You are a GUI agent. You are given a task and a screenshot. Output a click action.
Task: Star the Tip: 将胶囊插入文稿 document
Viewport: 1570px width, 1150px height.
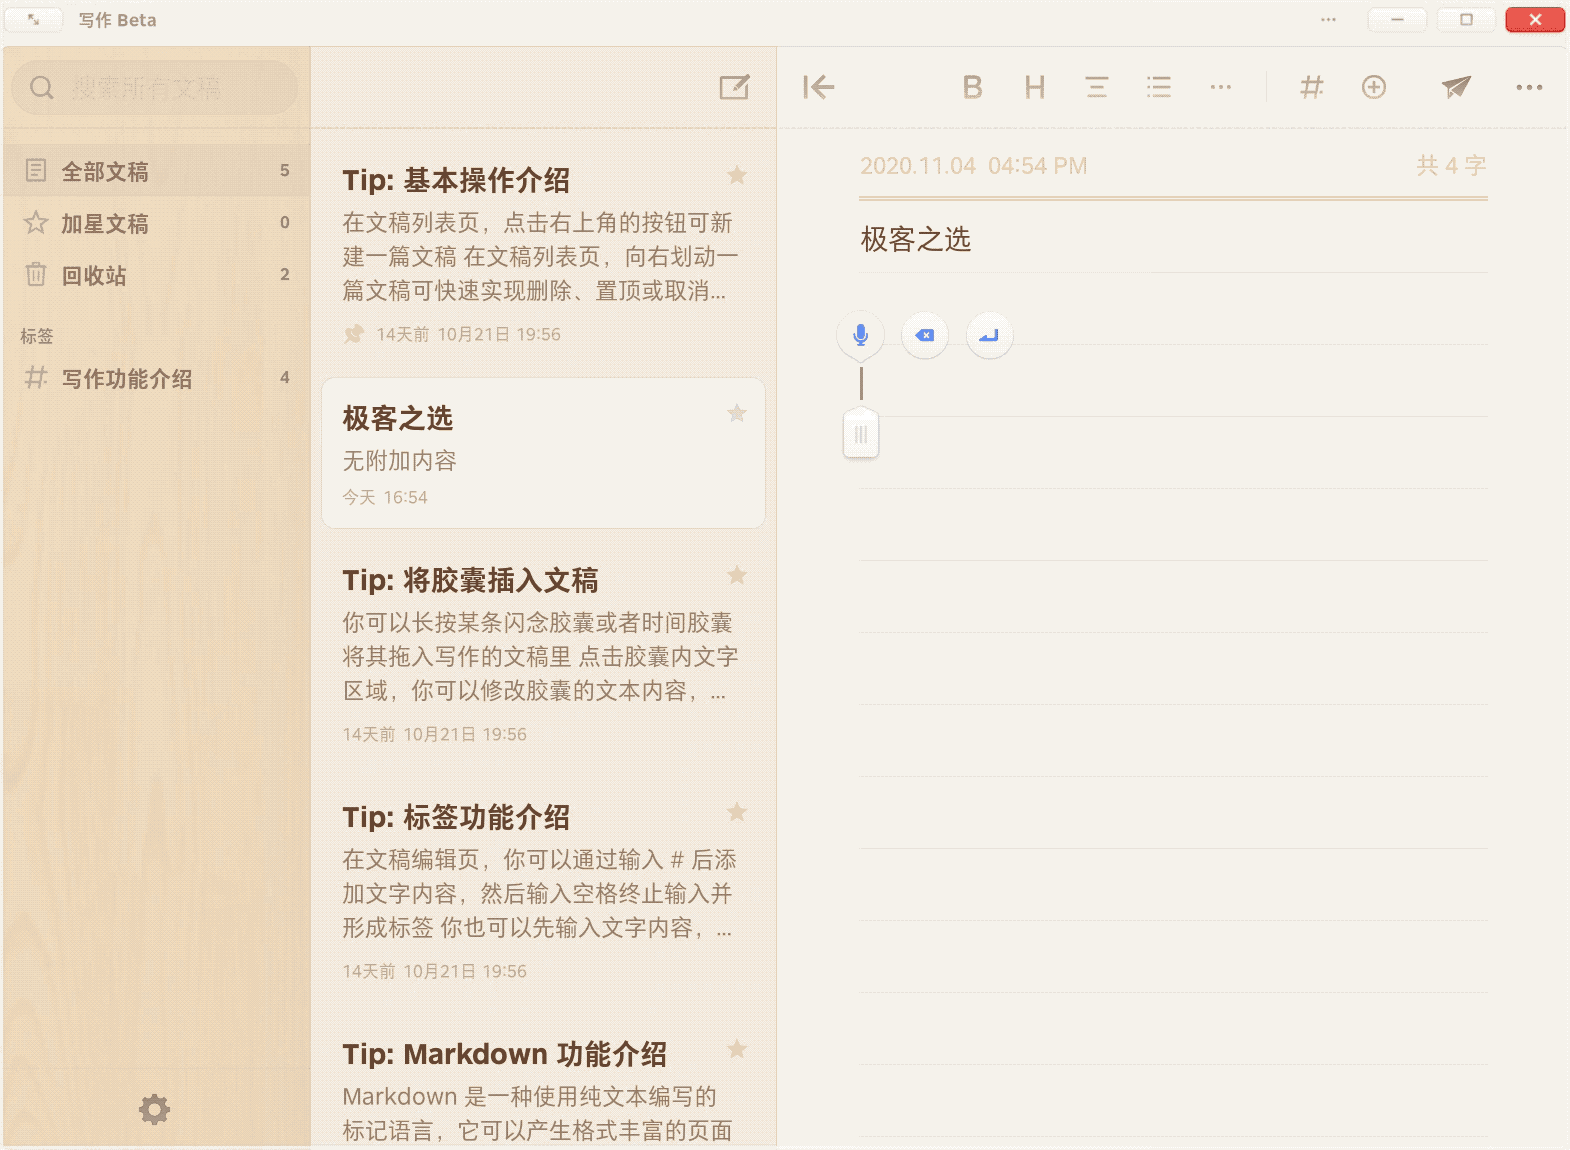click(x=737, y=575)
